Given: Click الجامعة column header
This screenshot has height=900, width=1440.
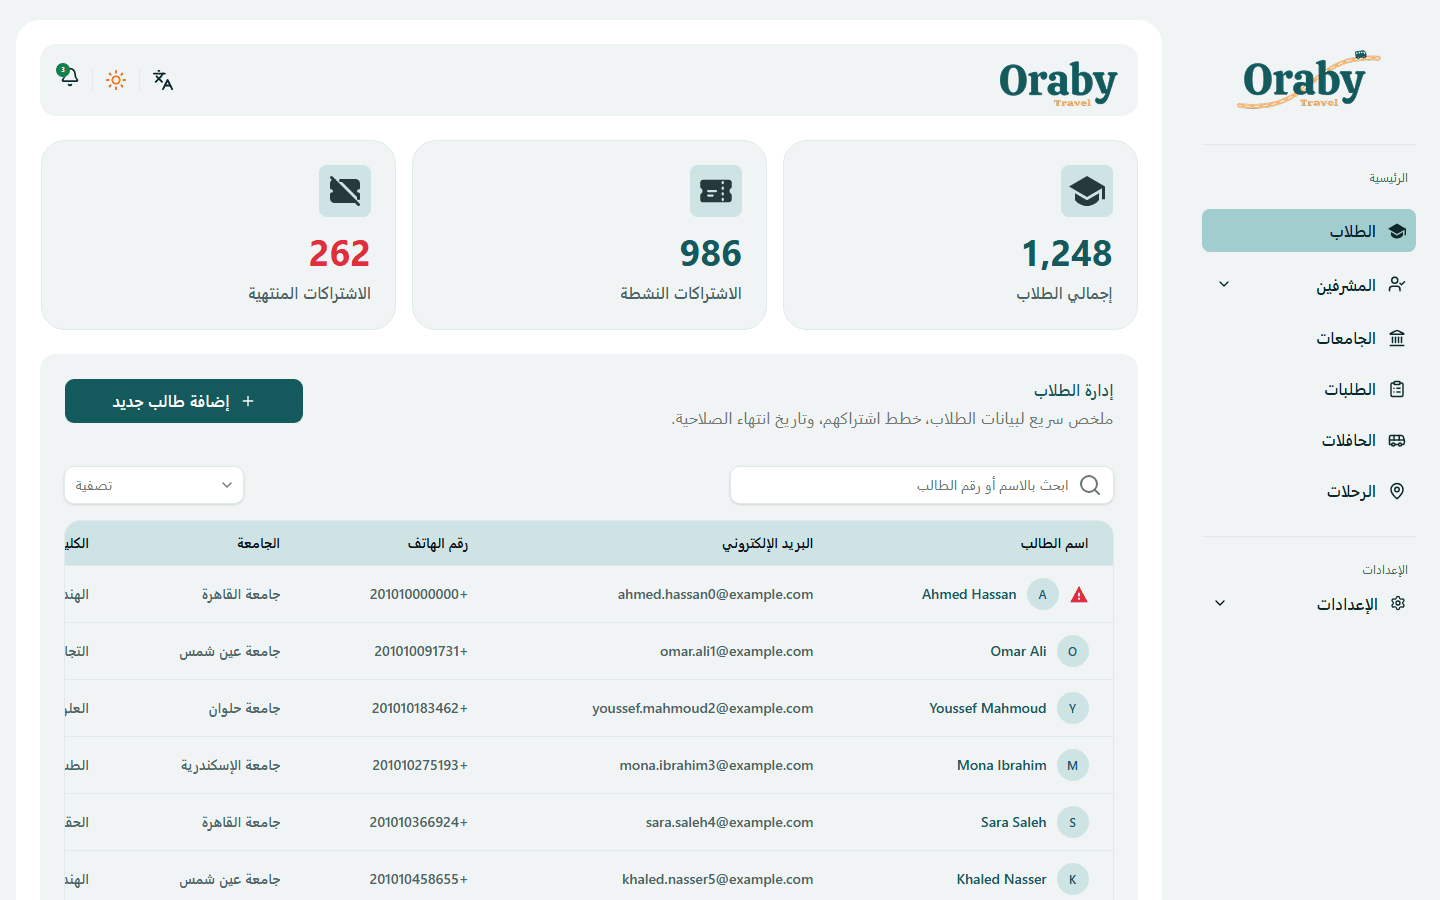Looking at the screenshot, I should point(258,543).
